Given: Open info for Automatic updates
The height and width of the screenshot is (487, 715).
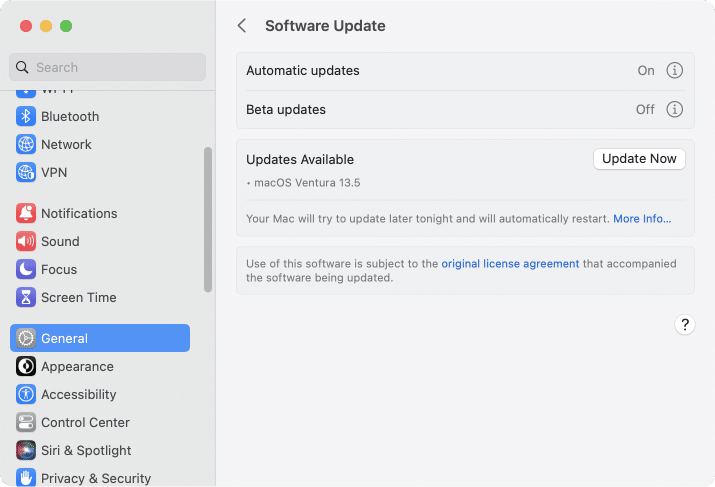Looking at the screenshot, I should (x=674, y=70).
